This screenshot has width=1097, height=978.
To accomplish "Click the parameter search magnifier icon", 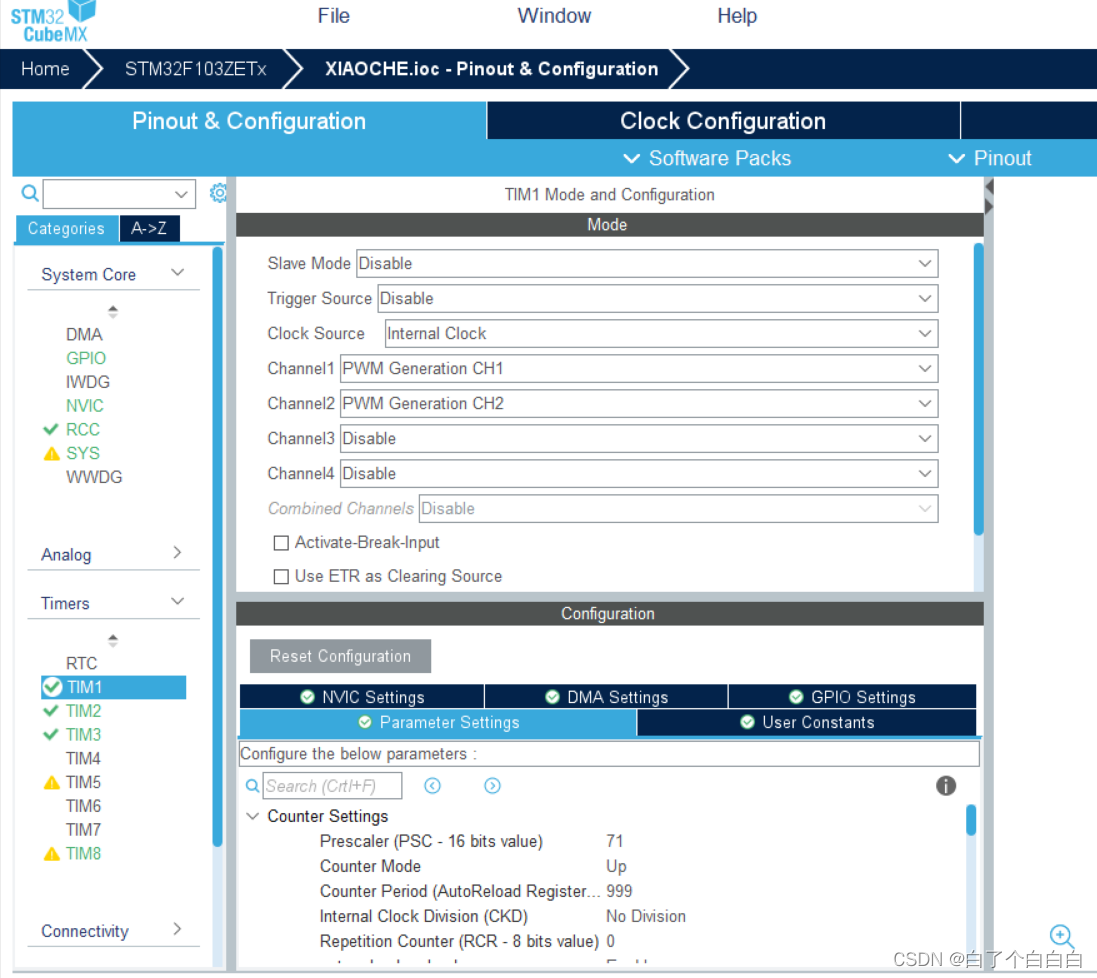I will [252, 786].
